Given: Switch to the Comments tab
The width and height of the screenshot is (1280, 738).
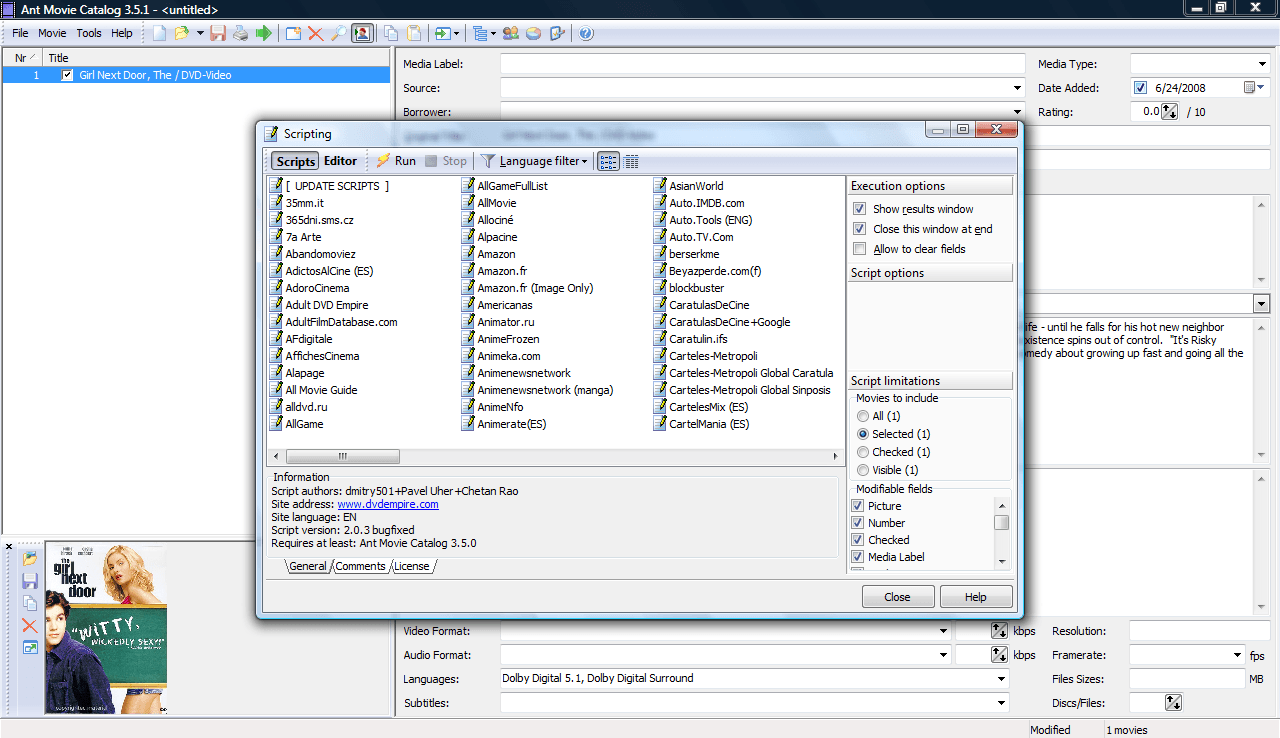Looking at the screenshot, I should point(360,566).
